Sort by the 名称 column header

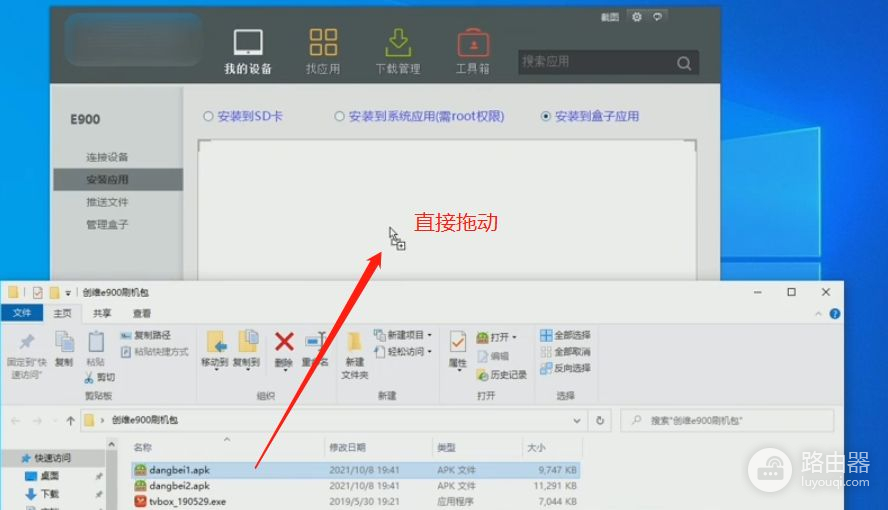pyautogui.click(x=143, y=447)
